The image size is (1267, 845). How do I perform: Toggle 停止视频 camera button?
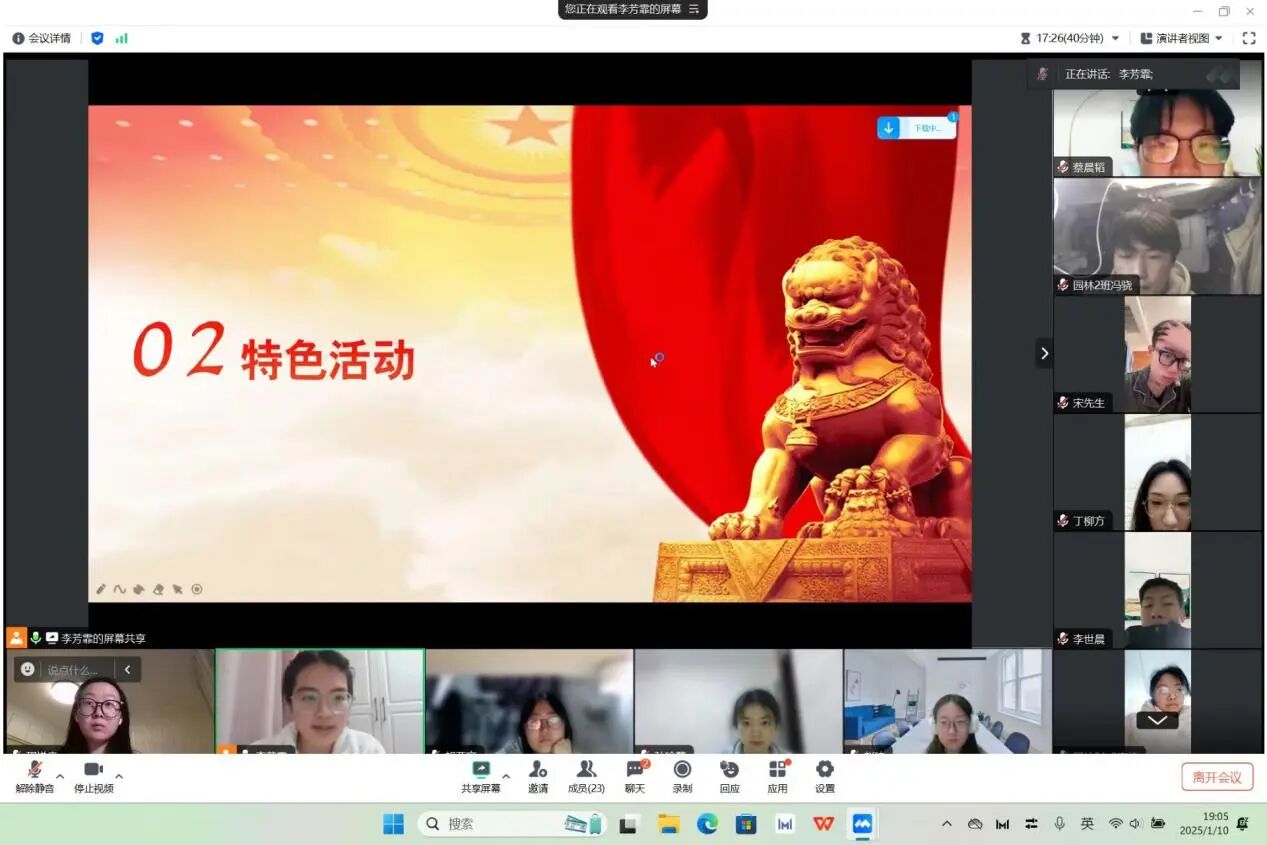pos(93,775)
